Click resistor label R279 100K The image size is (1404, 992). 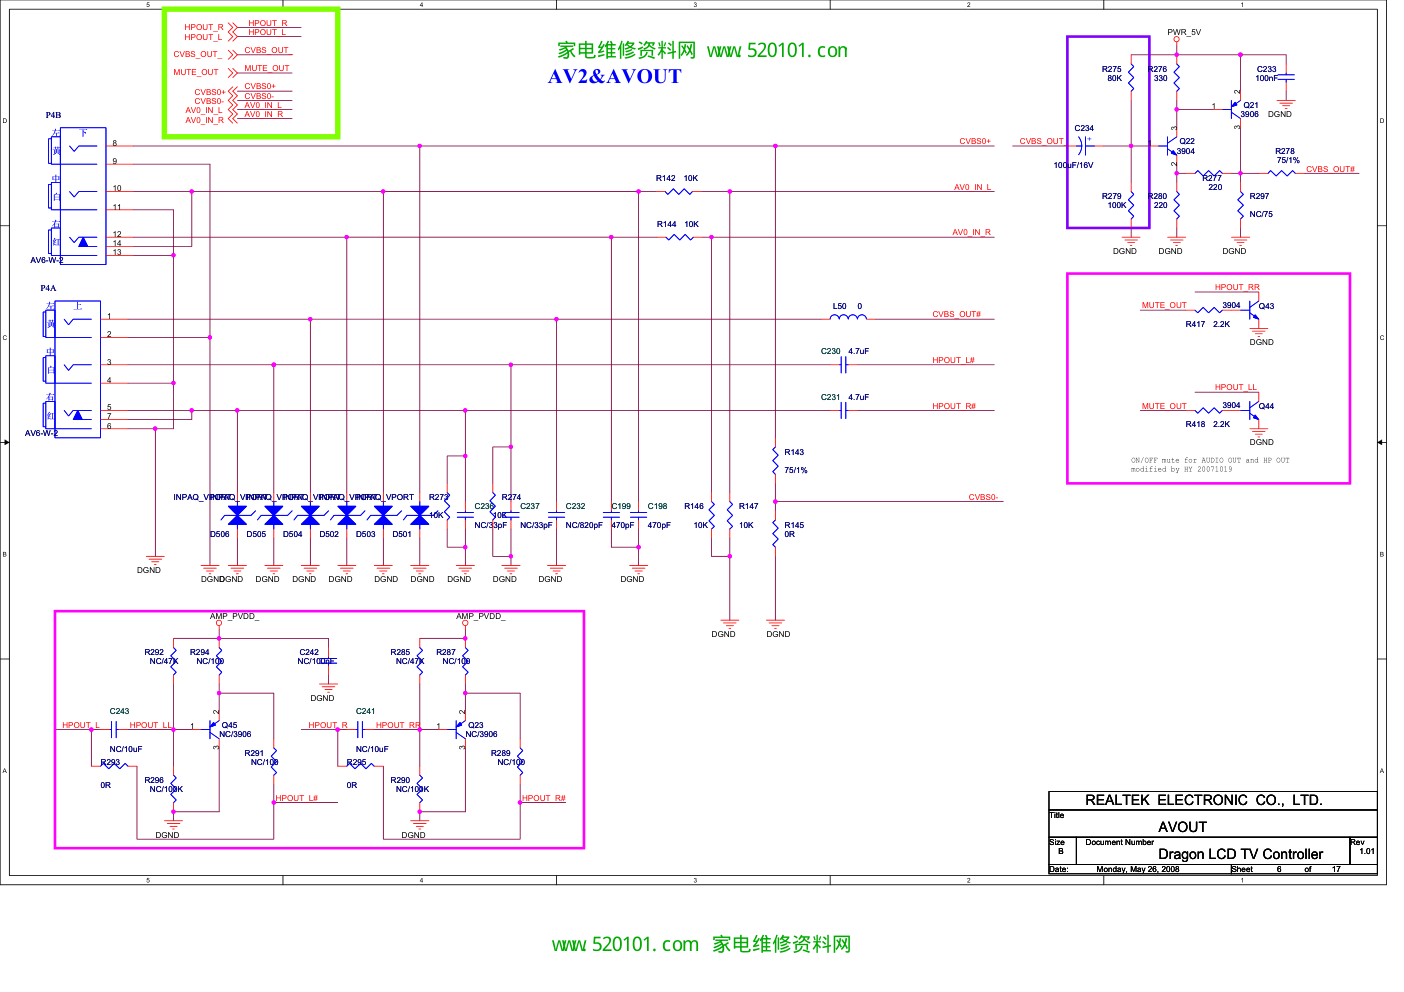click(x=1114, y=201)
